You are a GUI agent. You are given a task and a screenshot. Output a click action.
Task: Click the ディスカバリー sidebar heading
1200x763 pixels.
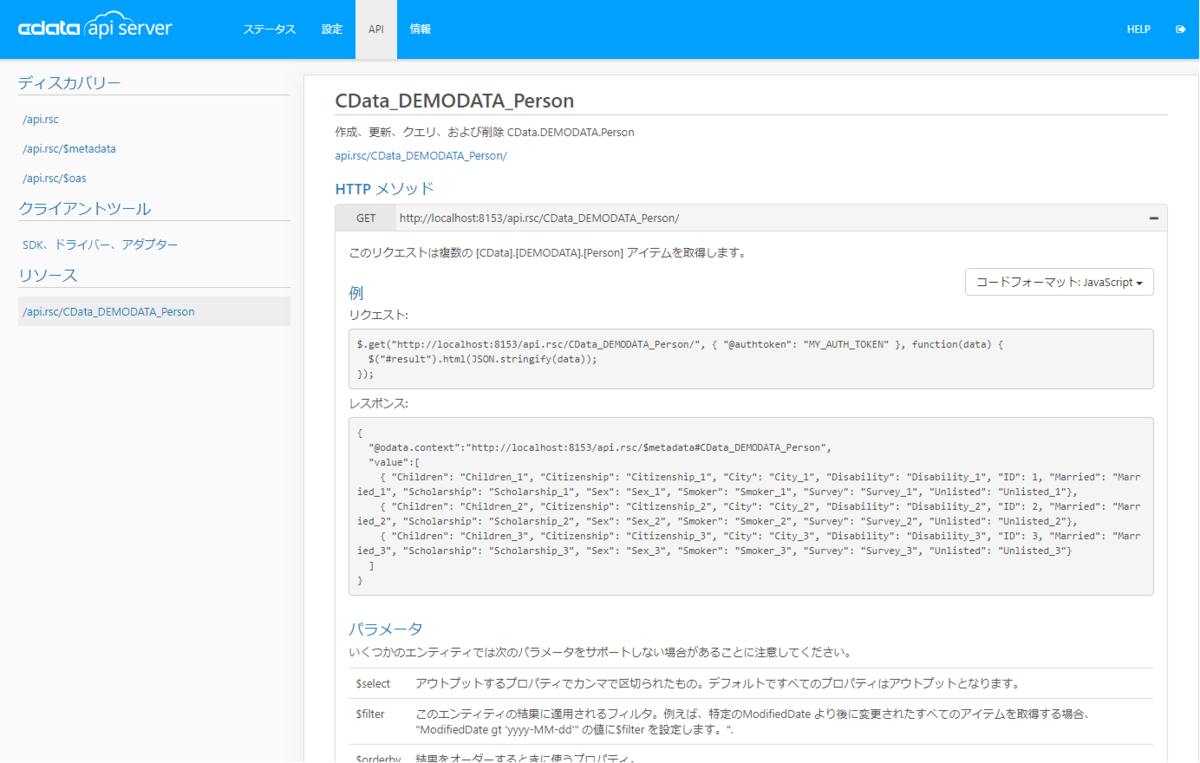pos(70,82)
